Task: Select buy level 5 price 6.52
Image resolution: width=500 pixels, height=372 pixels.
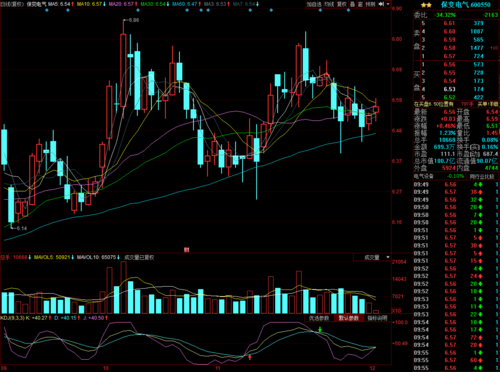Action: (x=449, y=97)
